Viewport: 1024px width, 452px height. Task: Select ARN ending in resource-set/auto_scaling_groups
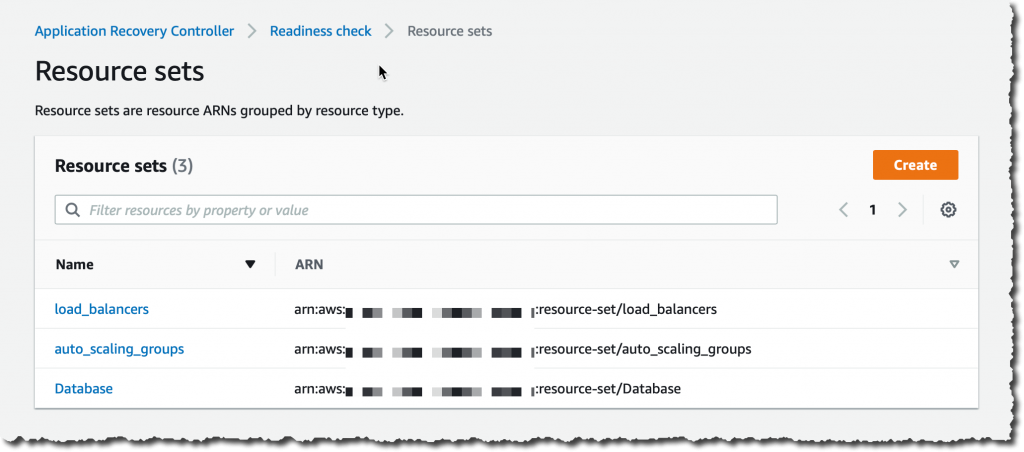point(522,349)
